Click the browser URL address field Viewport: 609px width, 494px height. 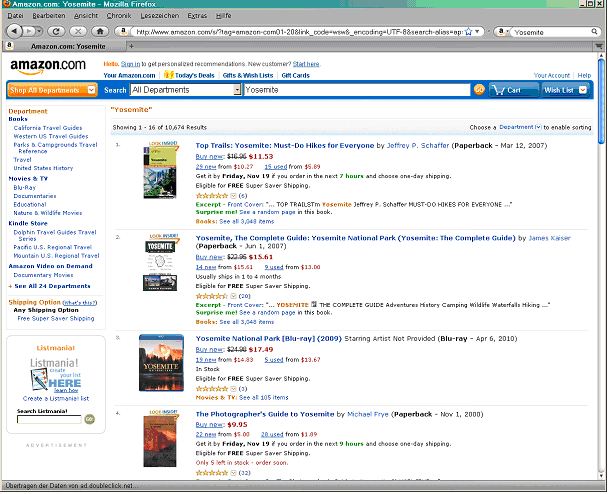299,32
